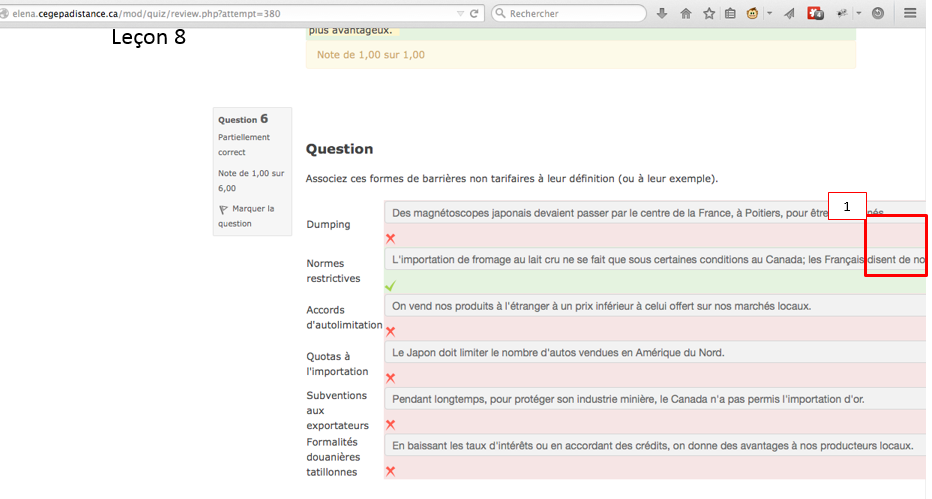
Task: Open the downloads arrow icon
Action: coord(662,14)
